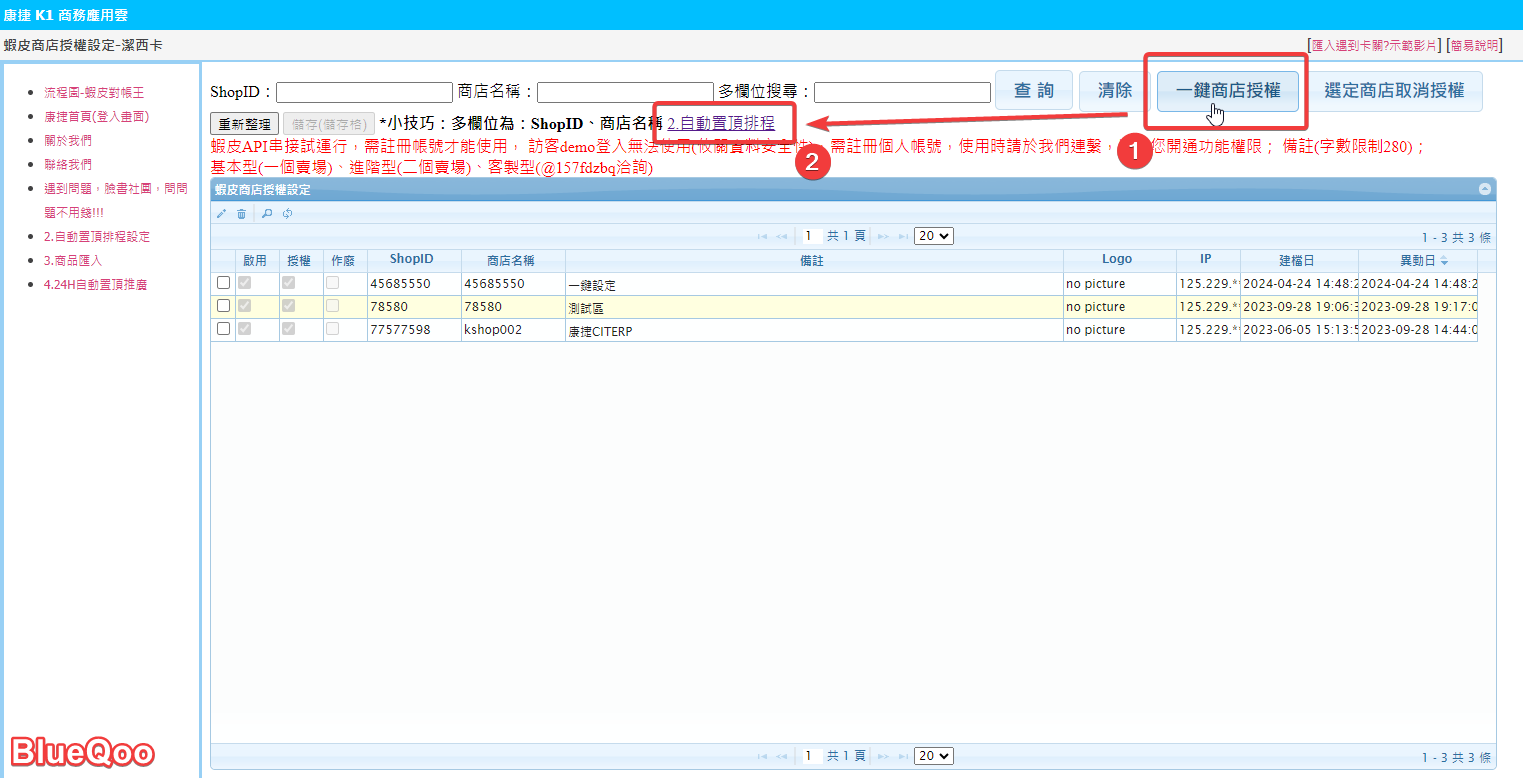This screenshot has width=1523, height=778.
Task: Click the refresh grid icon in grid toolbar
Action: [x=287, y=213]
